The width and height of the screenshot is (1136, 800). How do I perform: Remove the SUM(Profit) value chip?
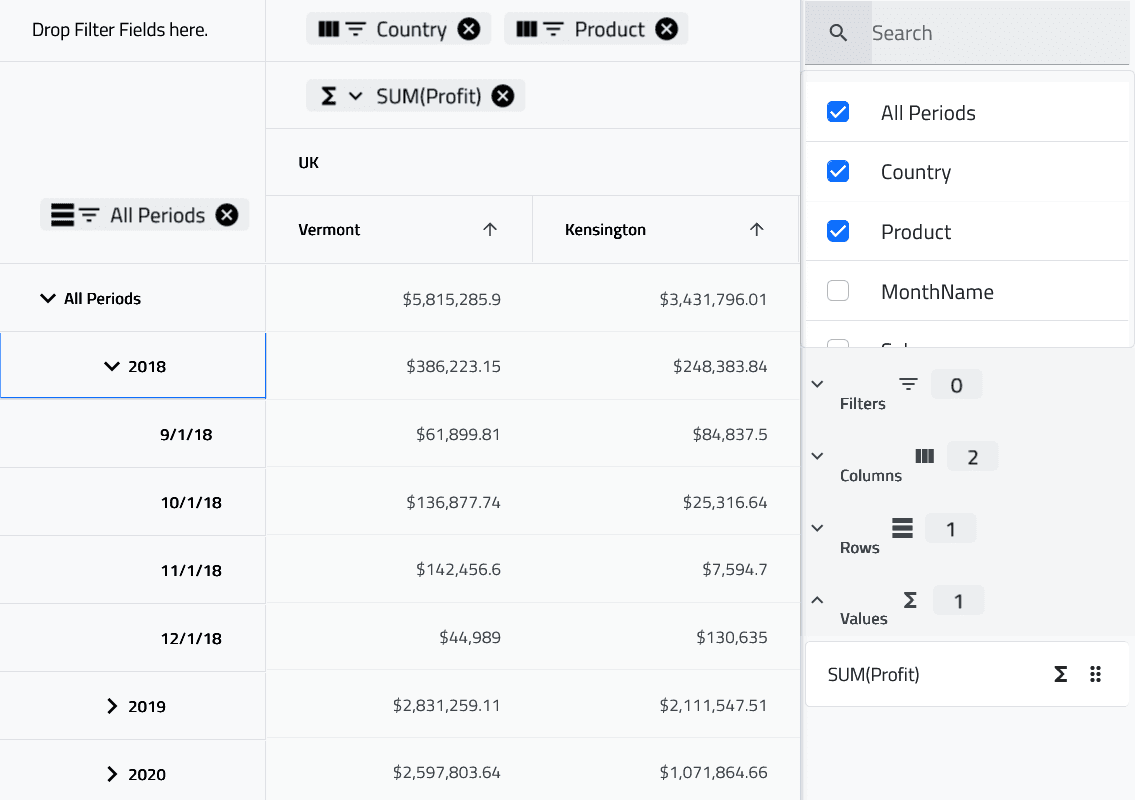click(503, 96)
